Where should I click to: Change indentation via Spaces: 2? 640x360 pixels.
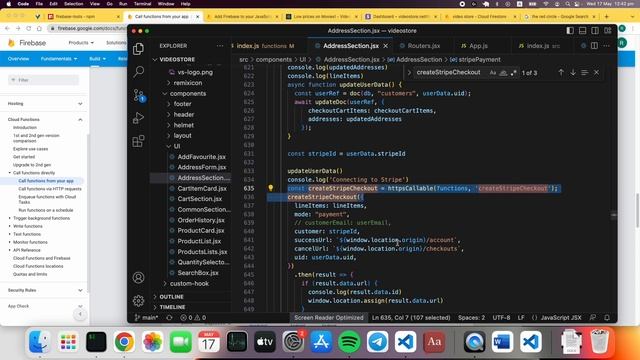[471, 318]
